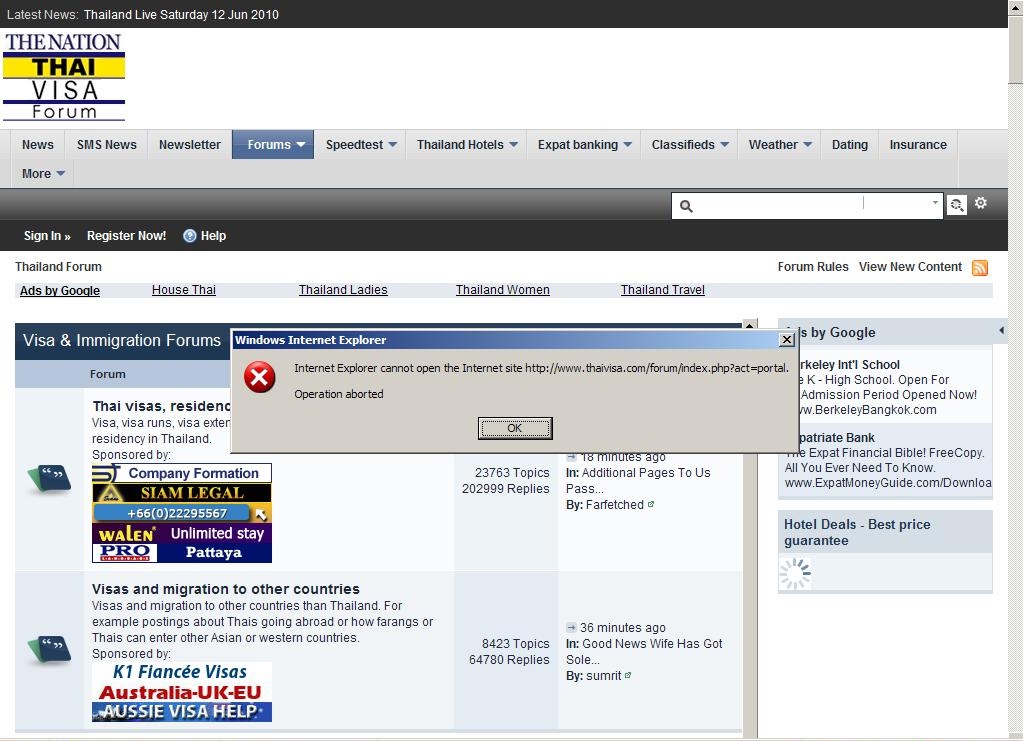Click the Walen Unlimited stay Pattaya banner
This screenshot has height=741, width=1023.
coord(182,543)
